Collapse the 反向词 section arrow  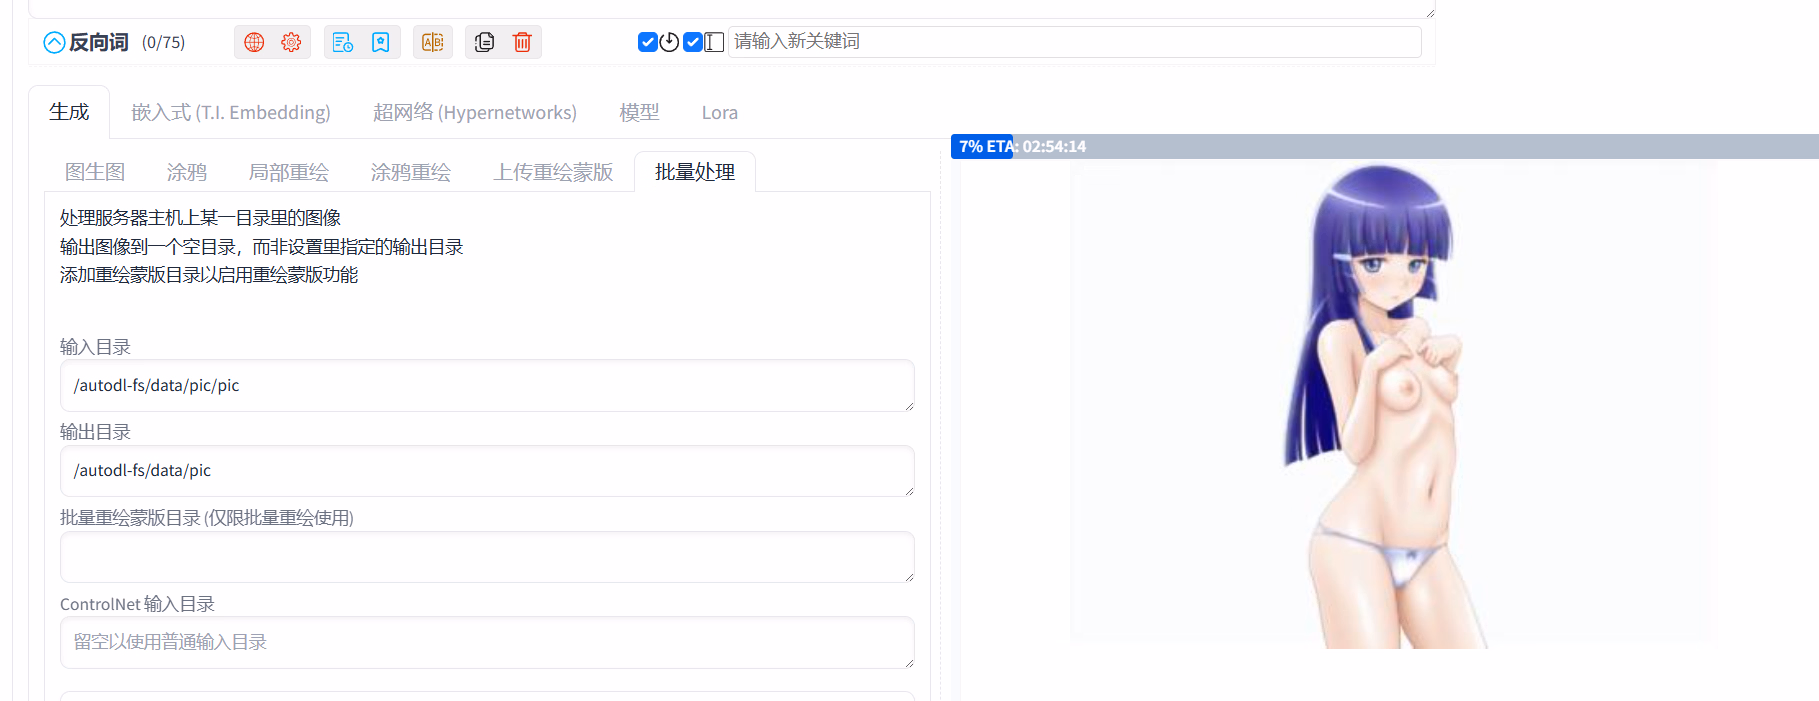(54, 42)
